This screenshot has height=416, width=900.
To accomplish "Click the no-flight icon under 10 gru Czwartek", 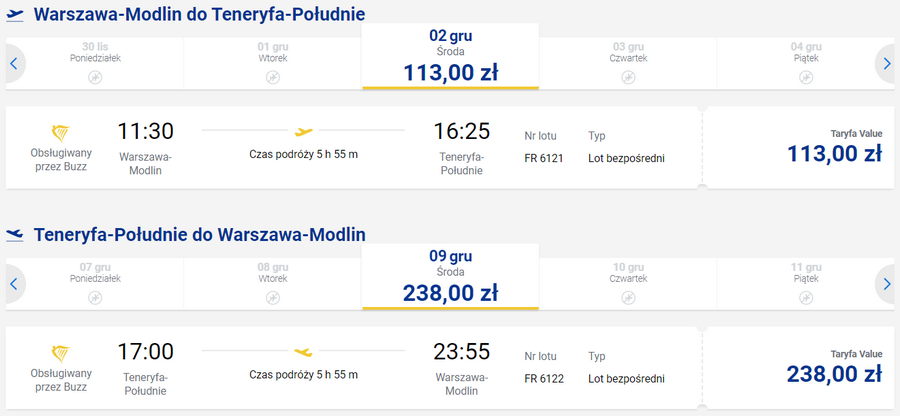I will click(x=629, y=298).
